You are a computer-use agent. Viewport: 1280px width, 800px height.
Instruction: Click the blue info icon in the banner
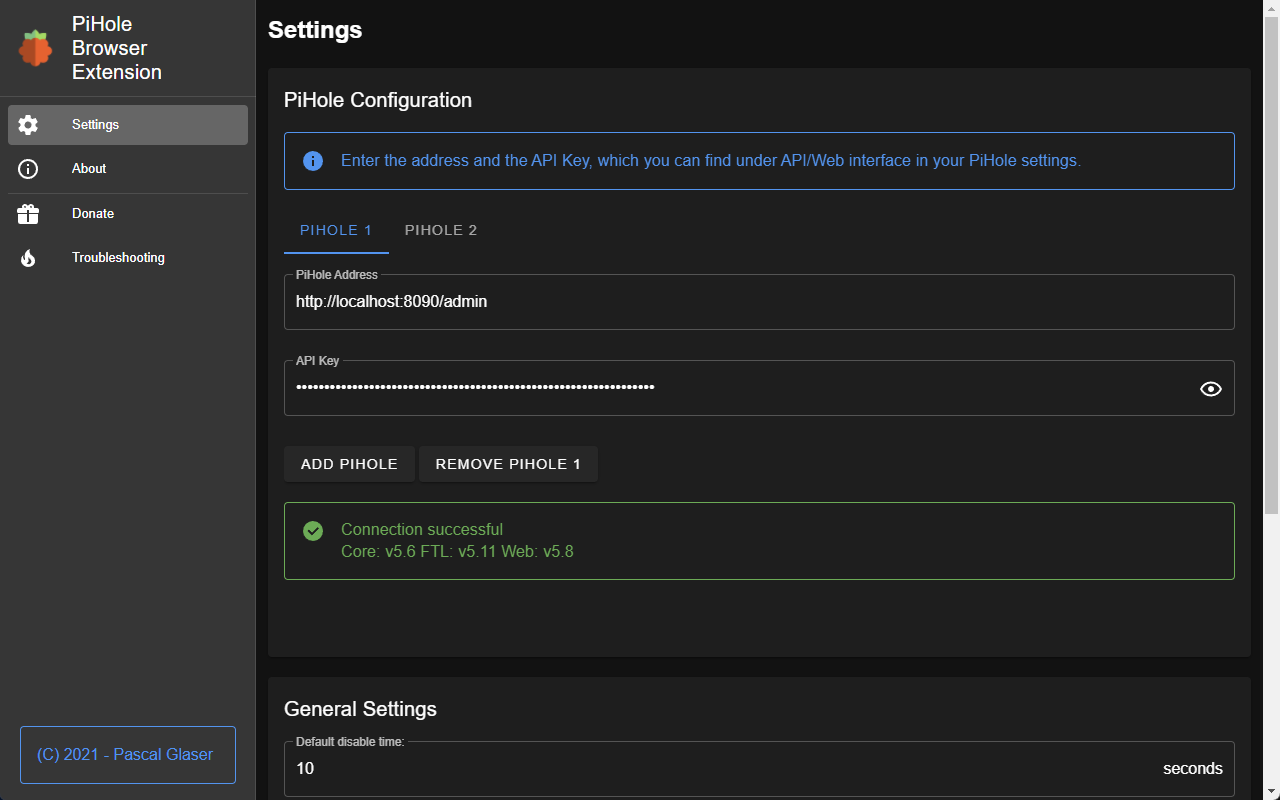(x=313, y=161)
